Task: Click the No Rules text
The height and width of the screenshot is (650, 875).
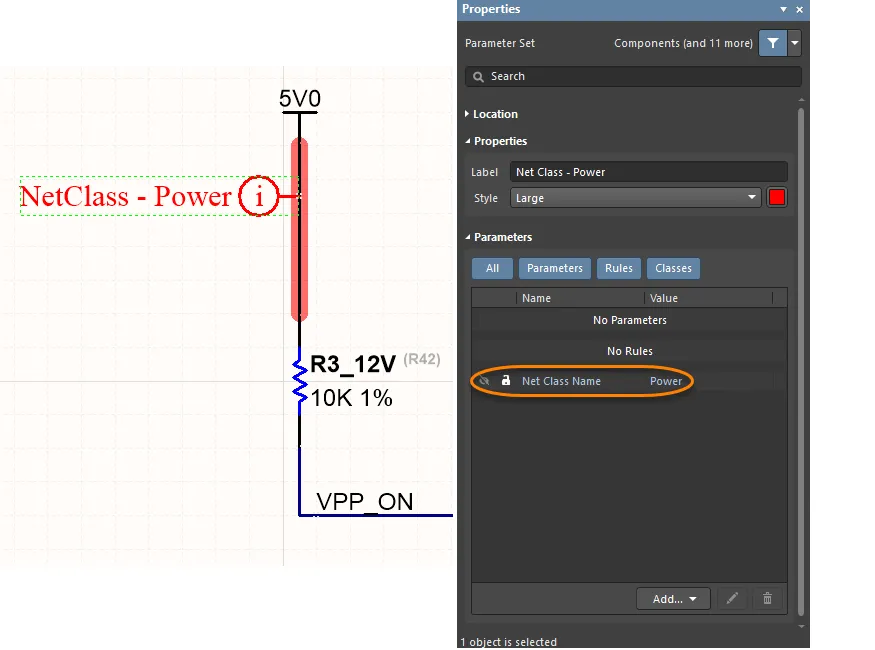Action: [630, 351]
